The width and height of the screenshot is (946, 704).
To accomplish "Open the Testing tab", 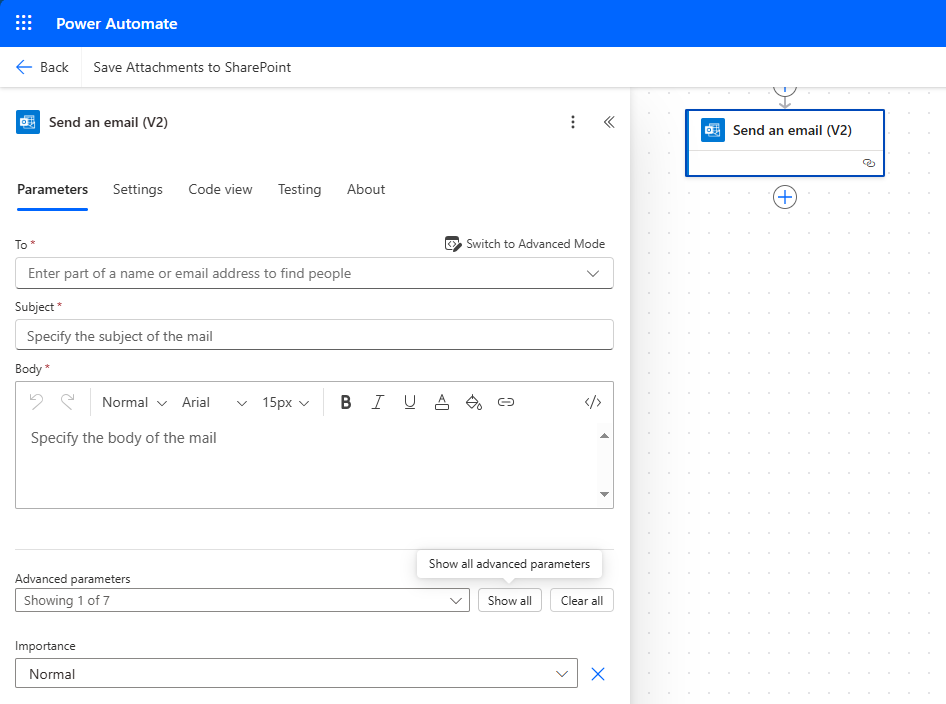I will click(299, 189).
